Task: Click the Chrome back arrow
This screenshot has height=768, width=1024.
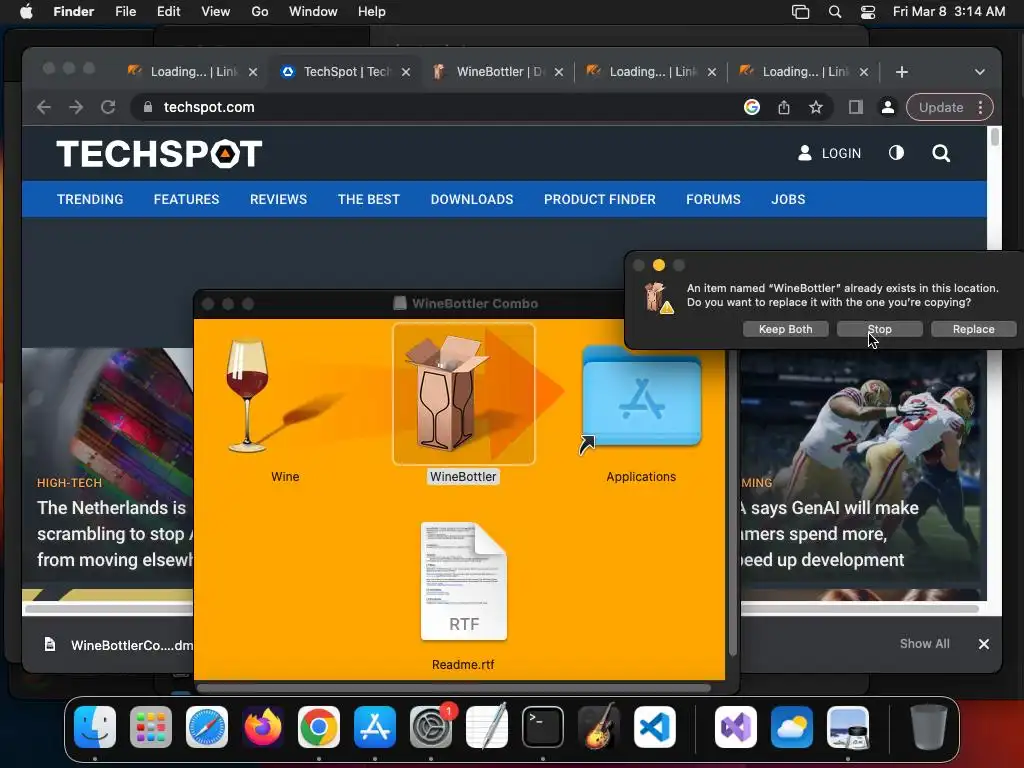Action: point(44,107)
